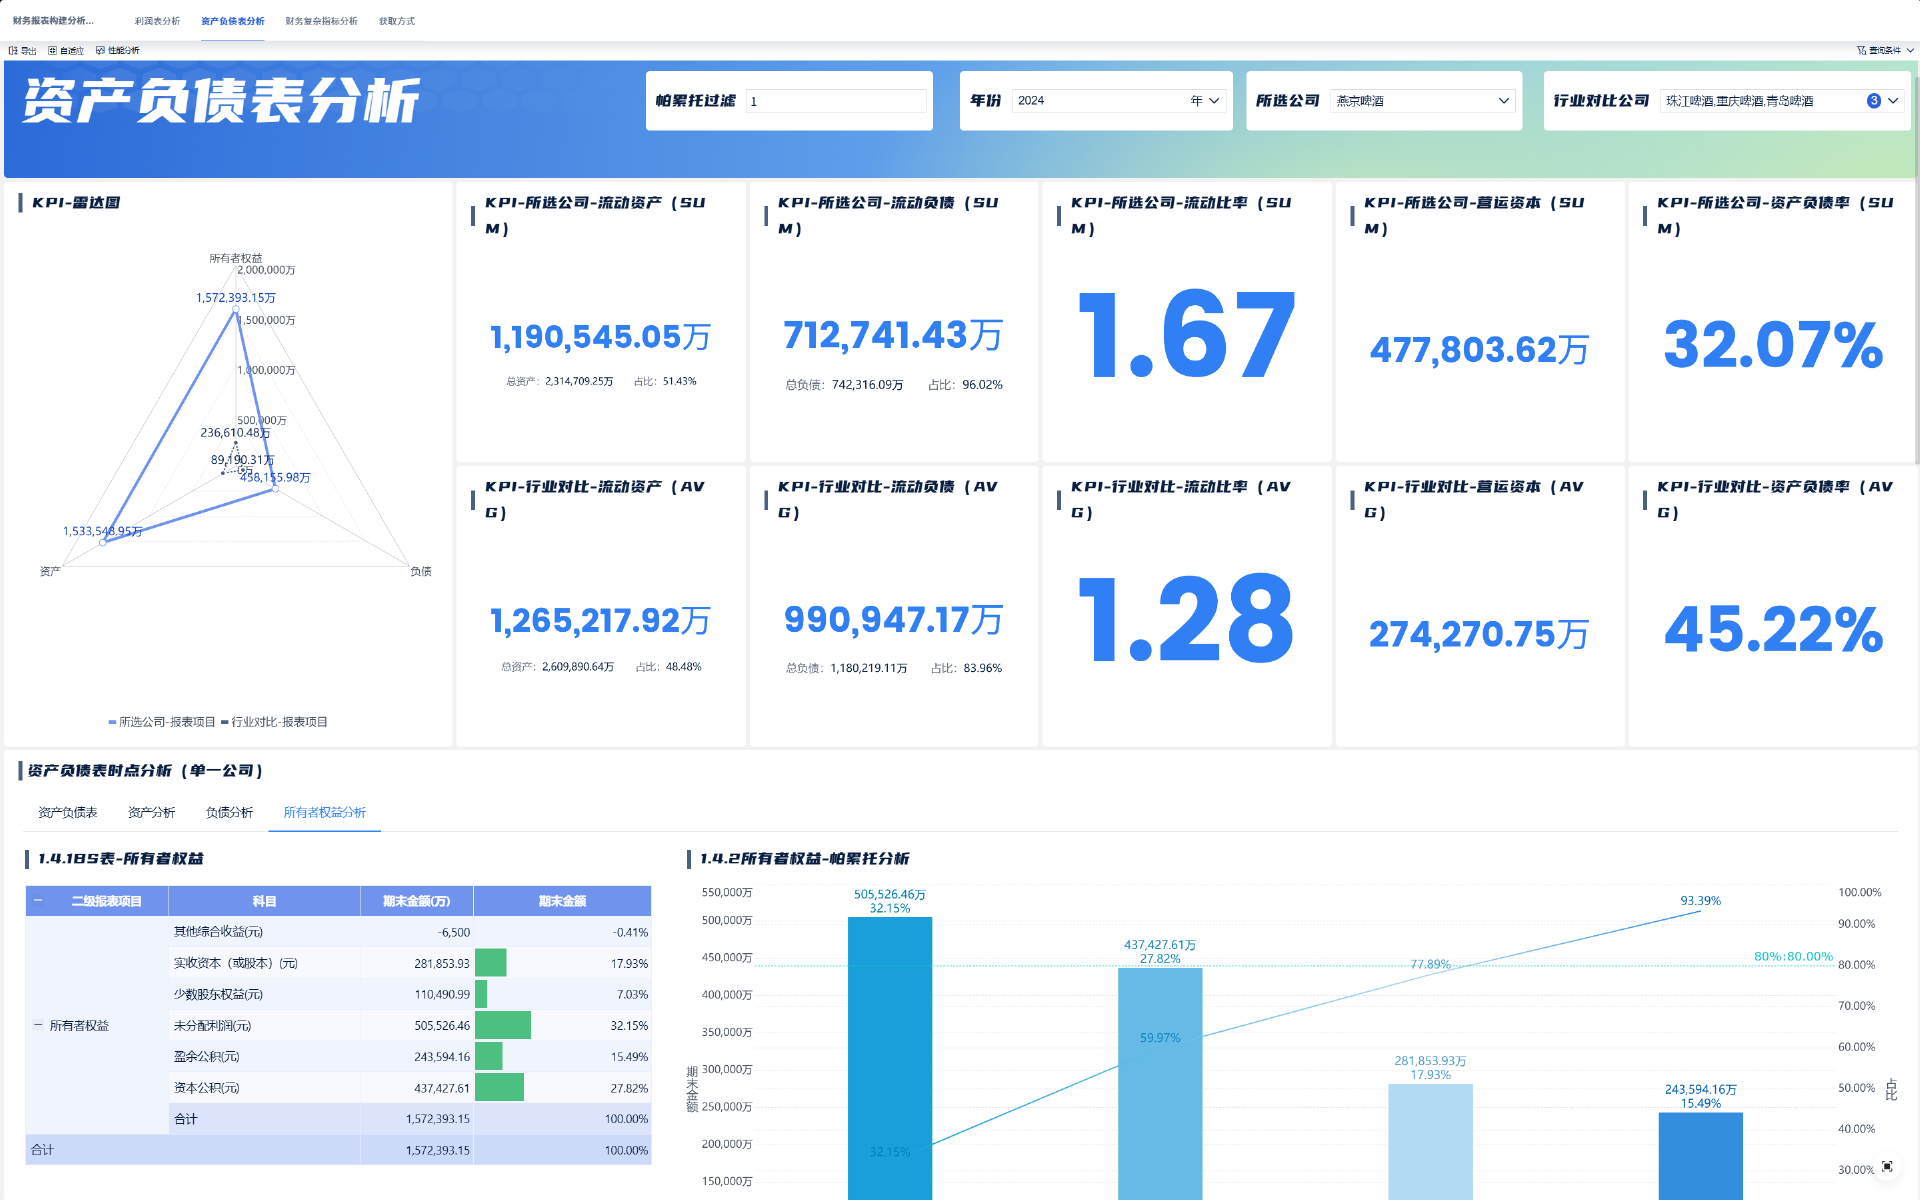Click the focus icon at bottom-right chart corner
This screenshot has width=1920, height=1200.
pos(1887,1166)
